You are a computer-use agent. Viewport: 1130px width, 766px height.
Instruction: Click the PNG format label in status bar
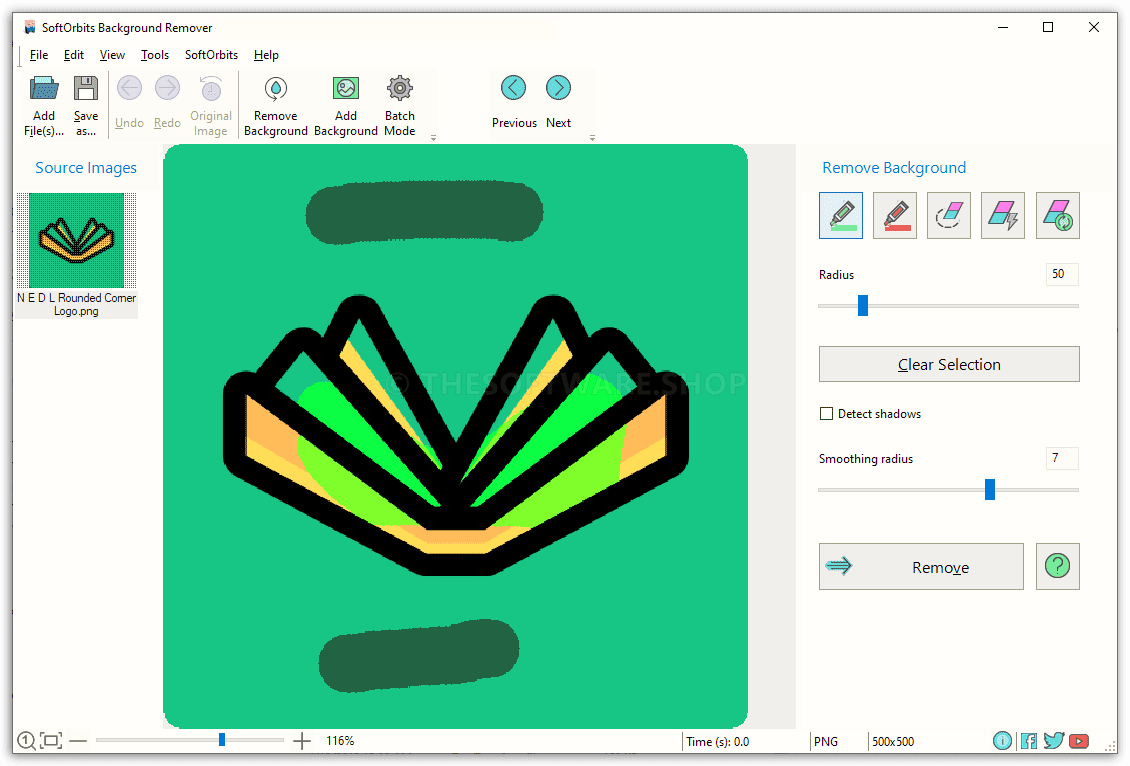(826, 741)
